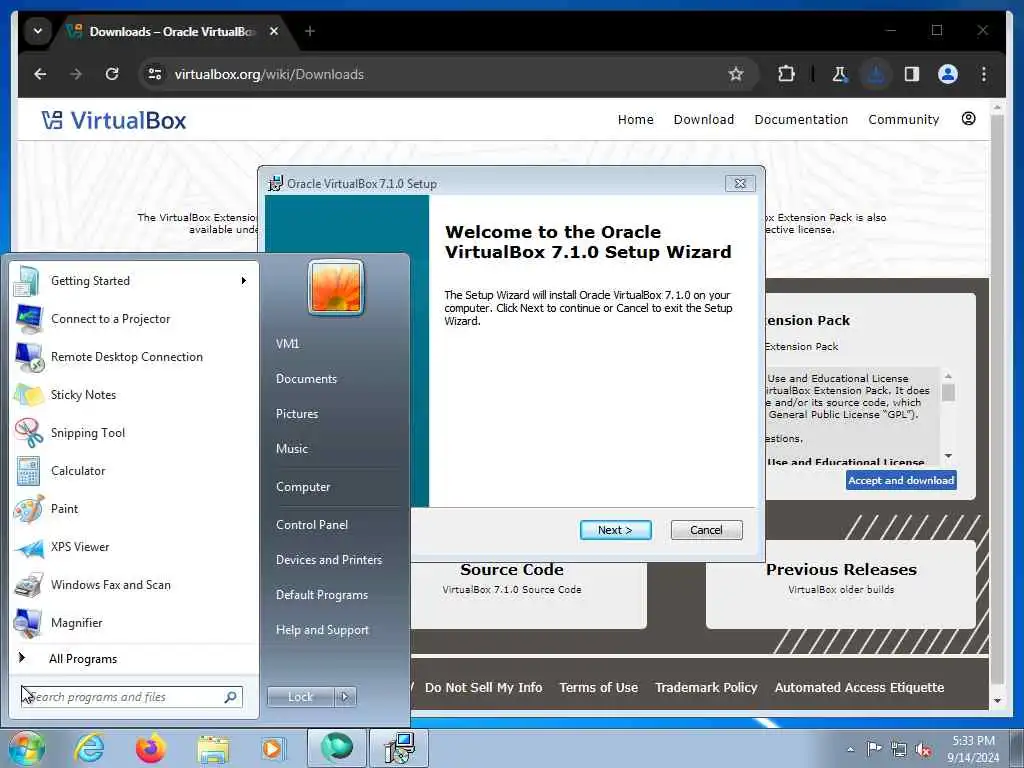Open the Trademark Policy footer link
This screenshot has height=768, width=1024.
[706, 687]
